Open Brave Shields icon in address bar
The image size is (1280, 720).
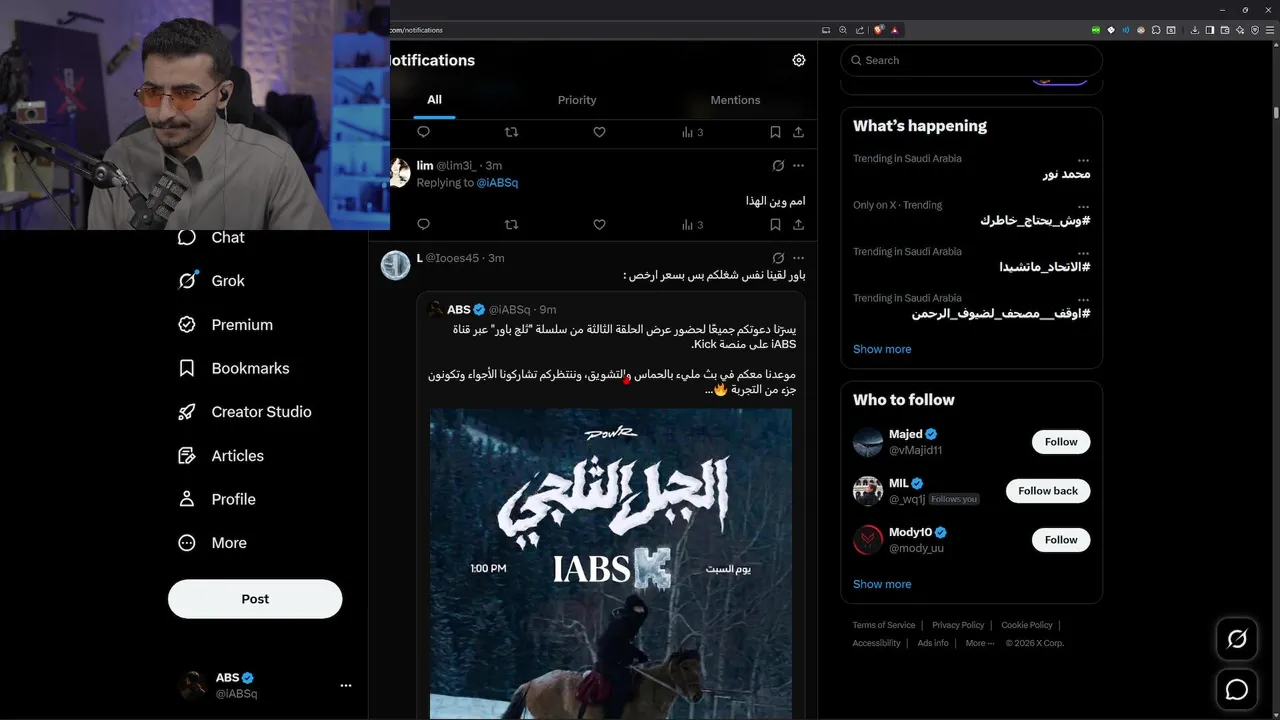coord(878,30)
